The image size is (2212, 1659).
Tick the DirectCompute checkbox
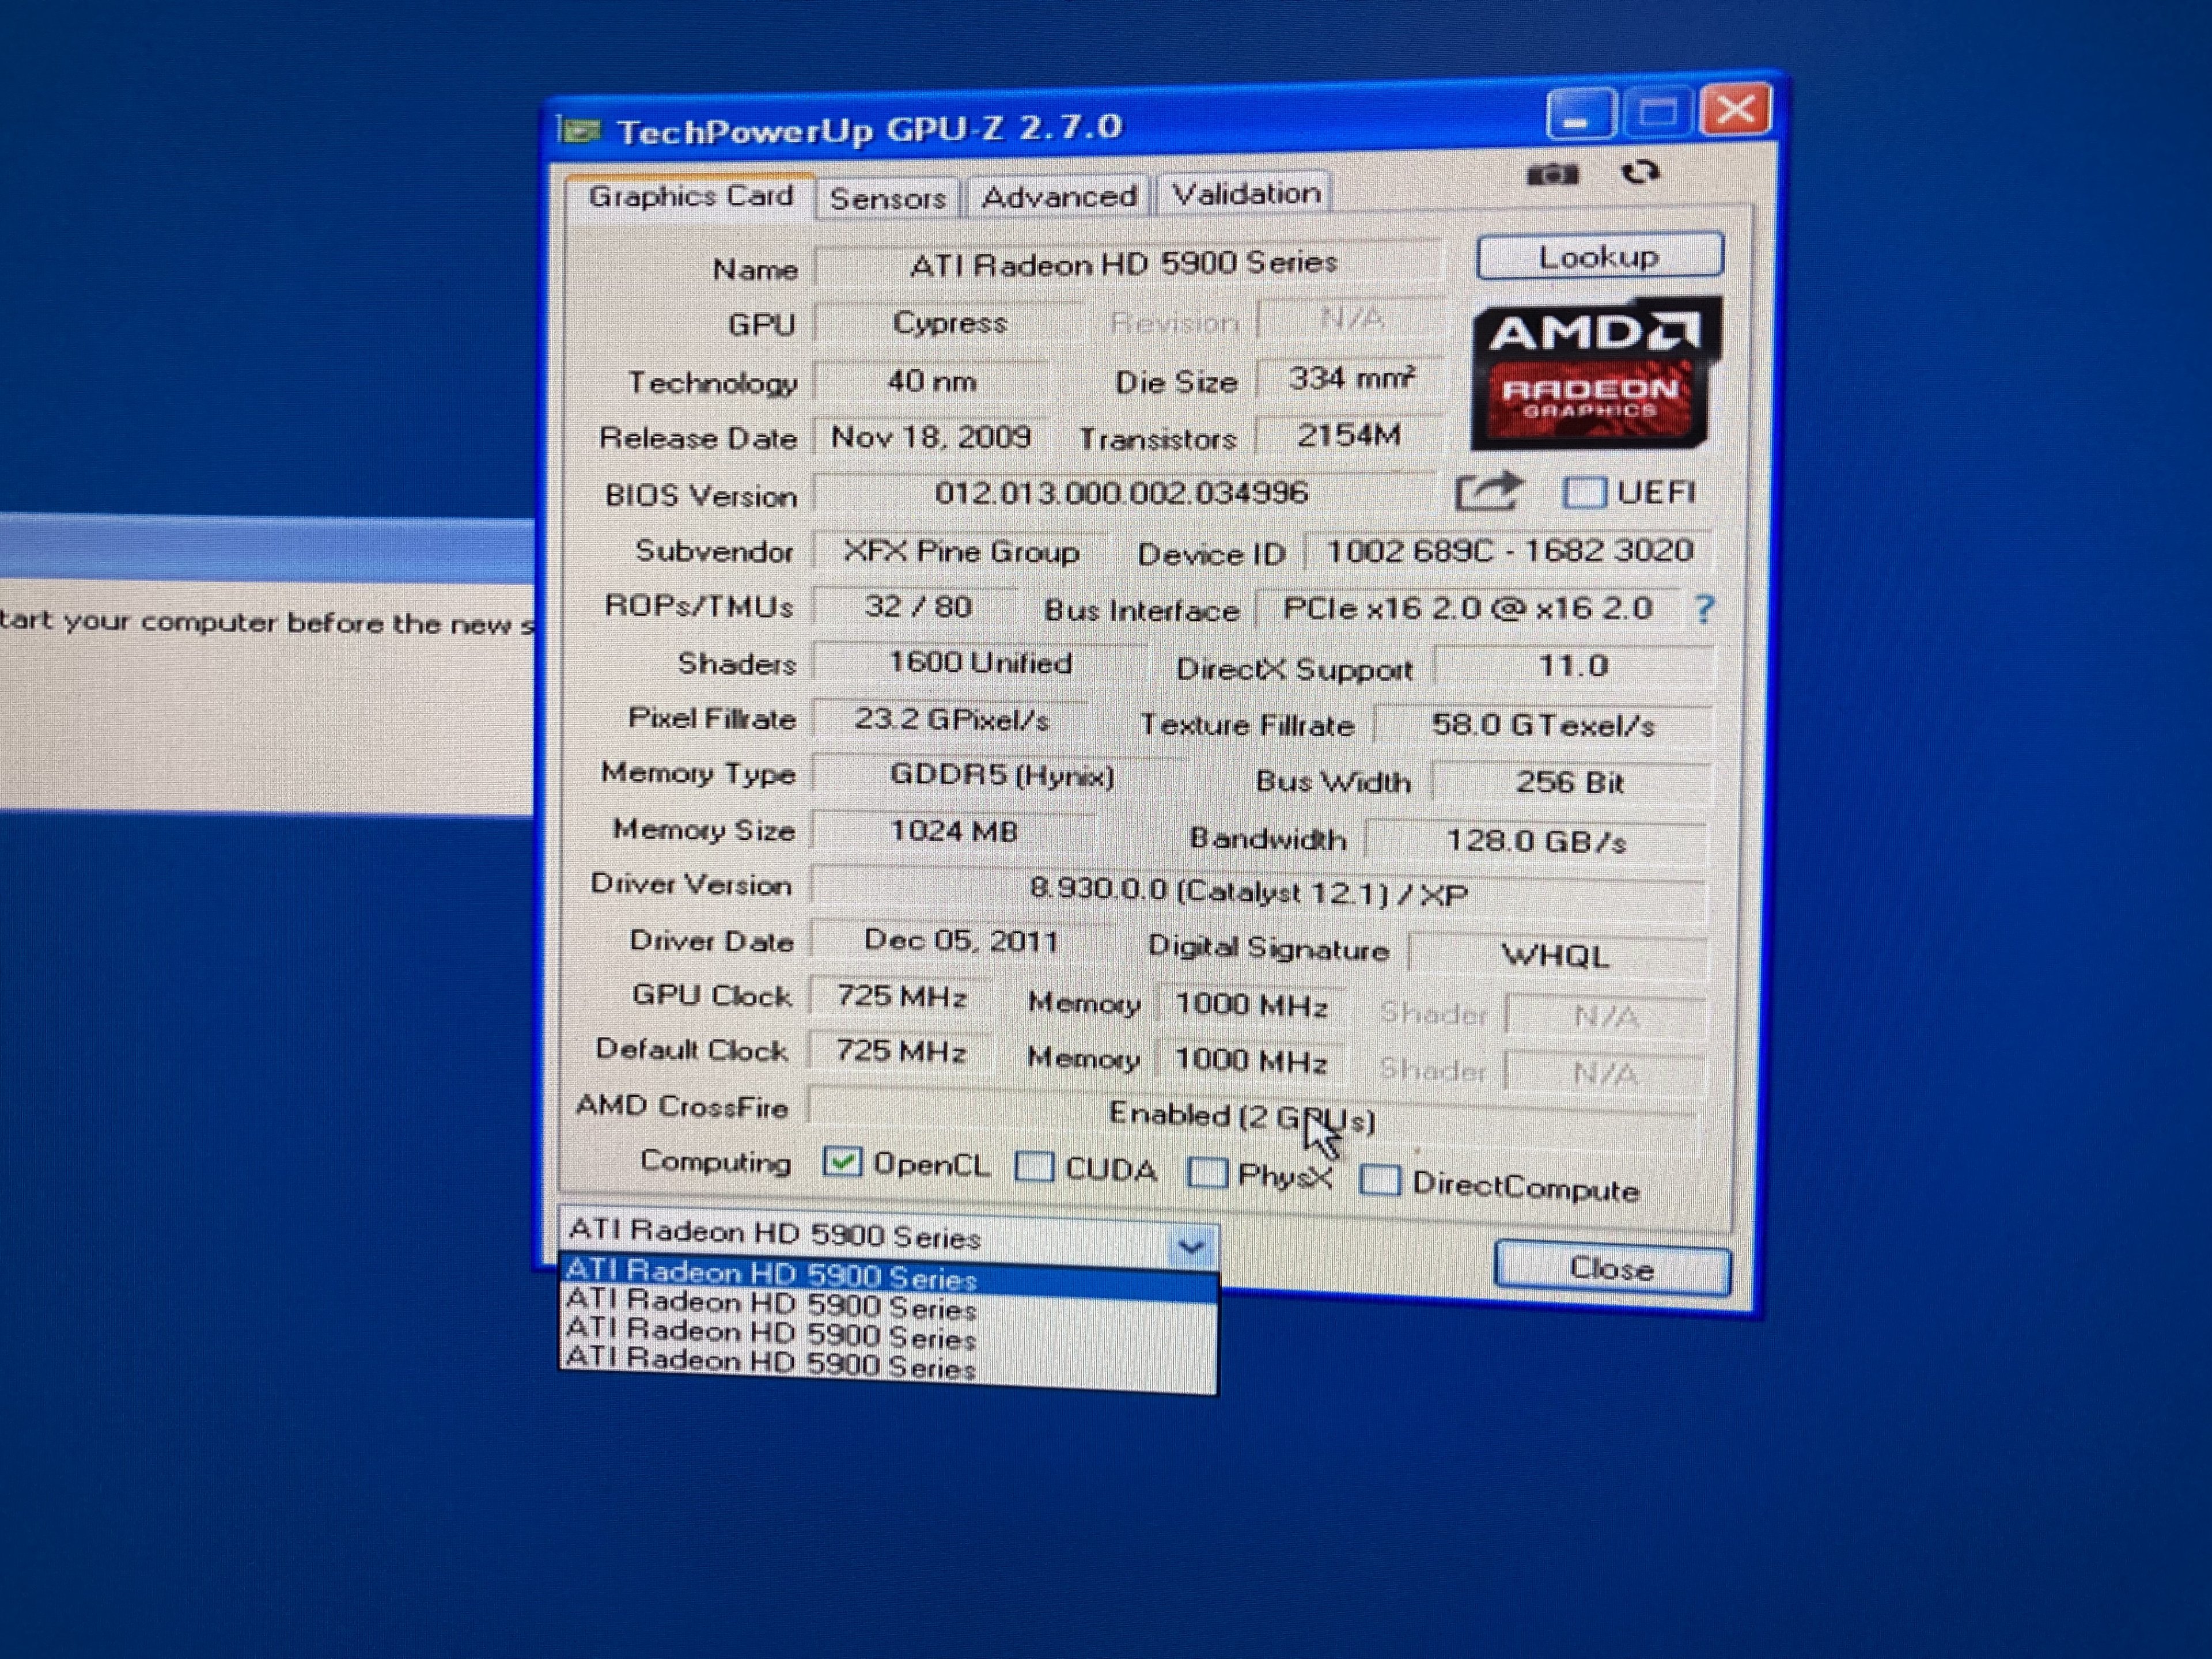pyautogui.click(x=1380, y=1180)
